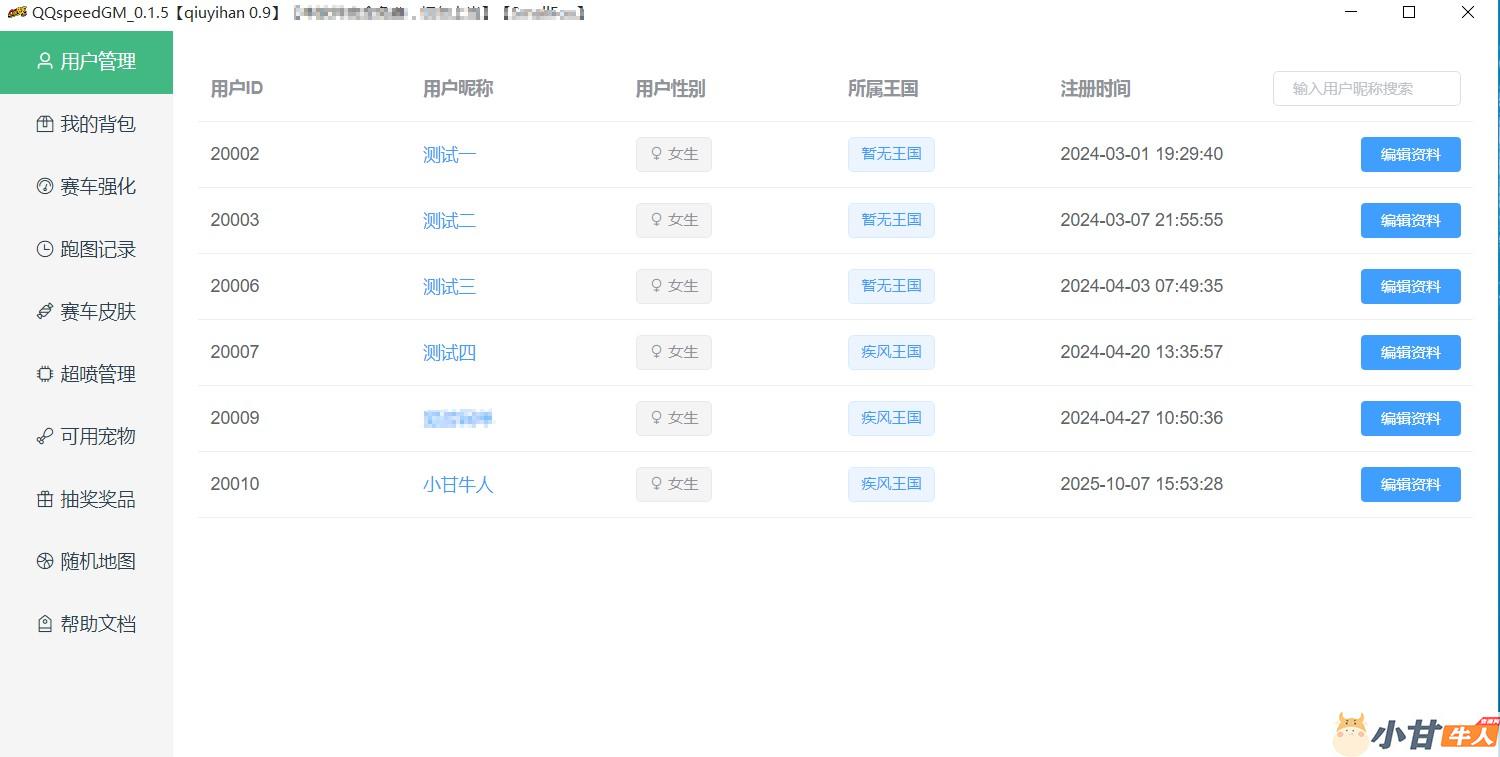
Task: Open the 小甘牛人 nickname link
Action: (x=458, y=485)
